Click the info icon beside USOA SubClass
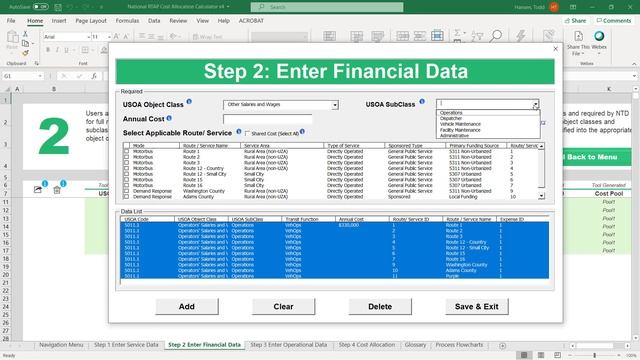Viewport: 640px width, 360px height. coord(422,101)
